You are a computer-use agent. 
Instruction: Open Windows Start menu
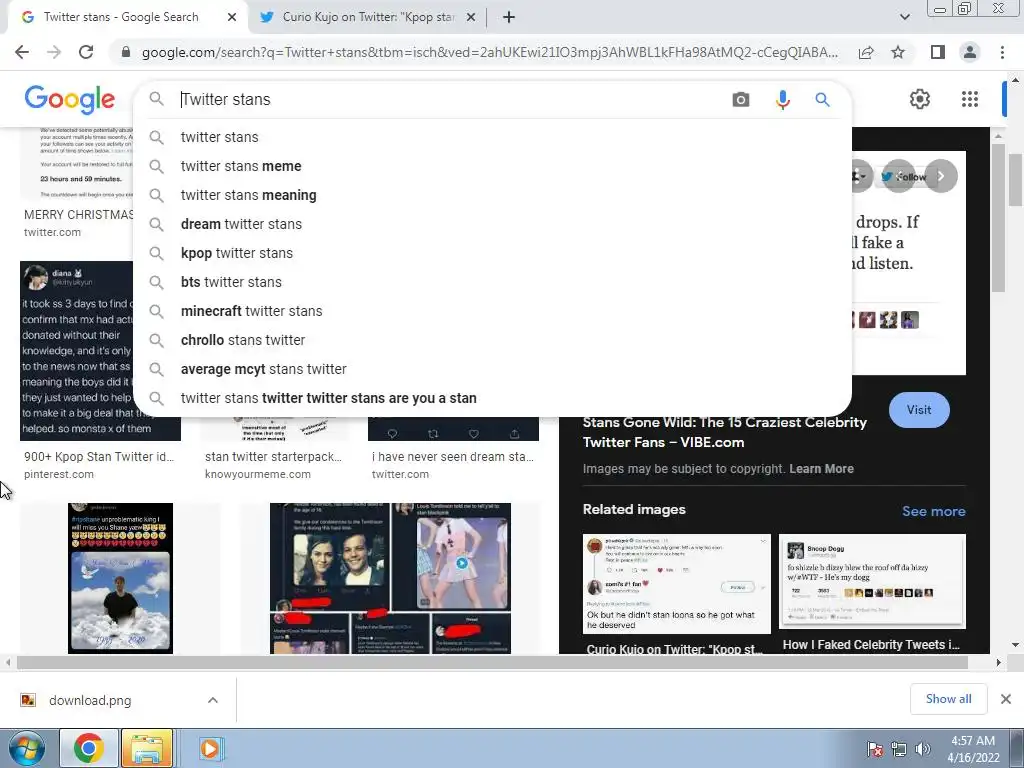pos(27,748)
